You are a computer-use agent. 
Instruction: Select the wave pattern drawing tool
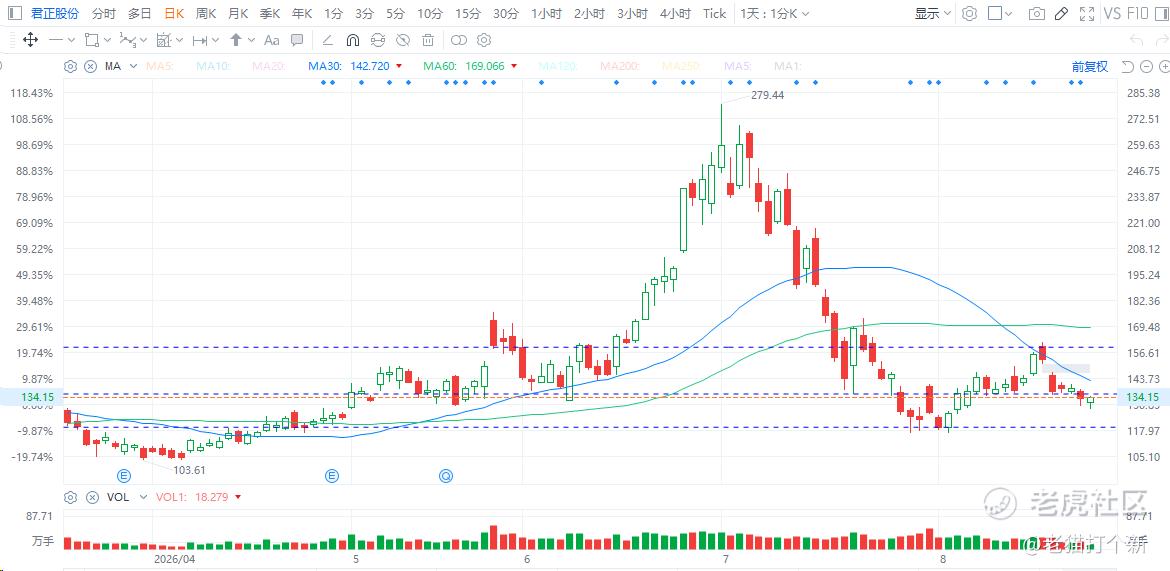click(128, 40)
